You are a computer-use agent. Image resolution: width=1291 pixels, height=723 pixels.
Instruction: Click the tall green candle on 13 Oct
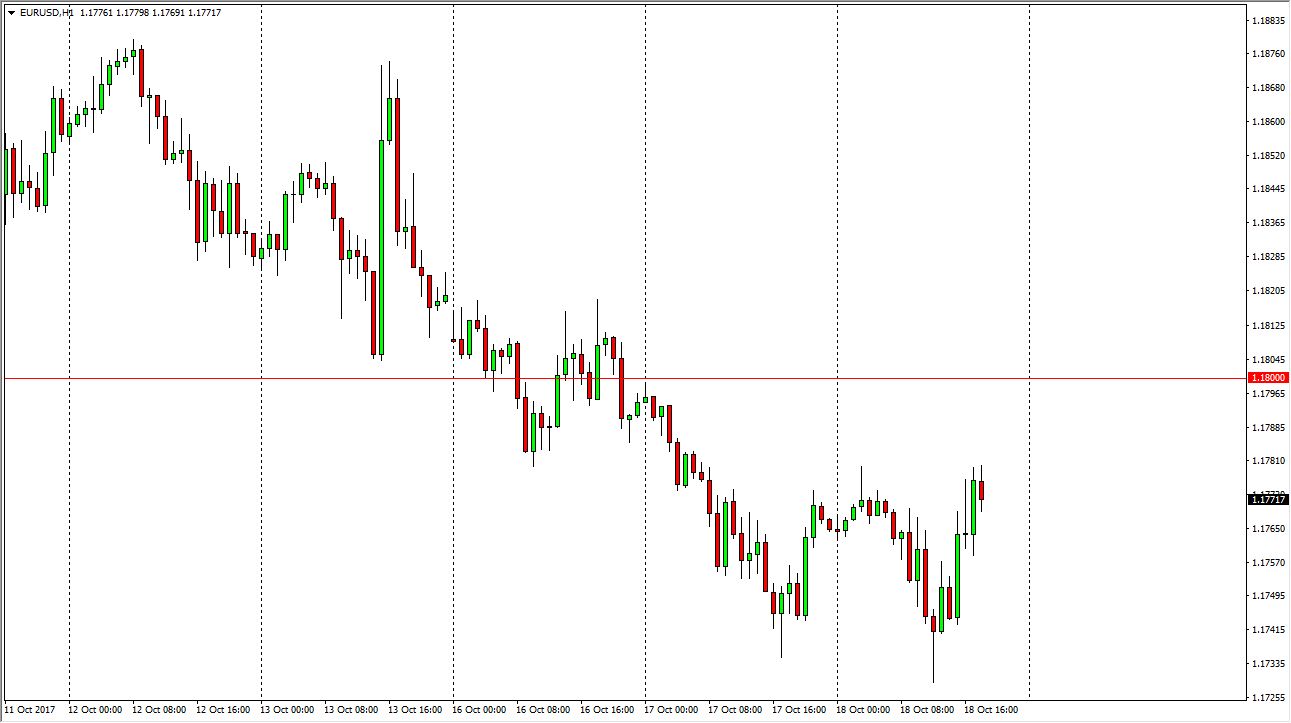(x=381, y=247)
